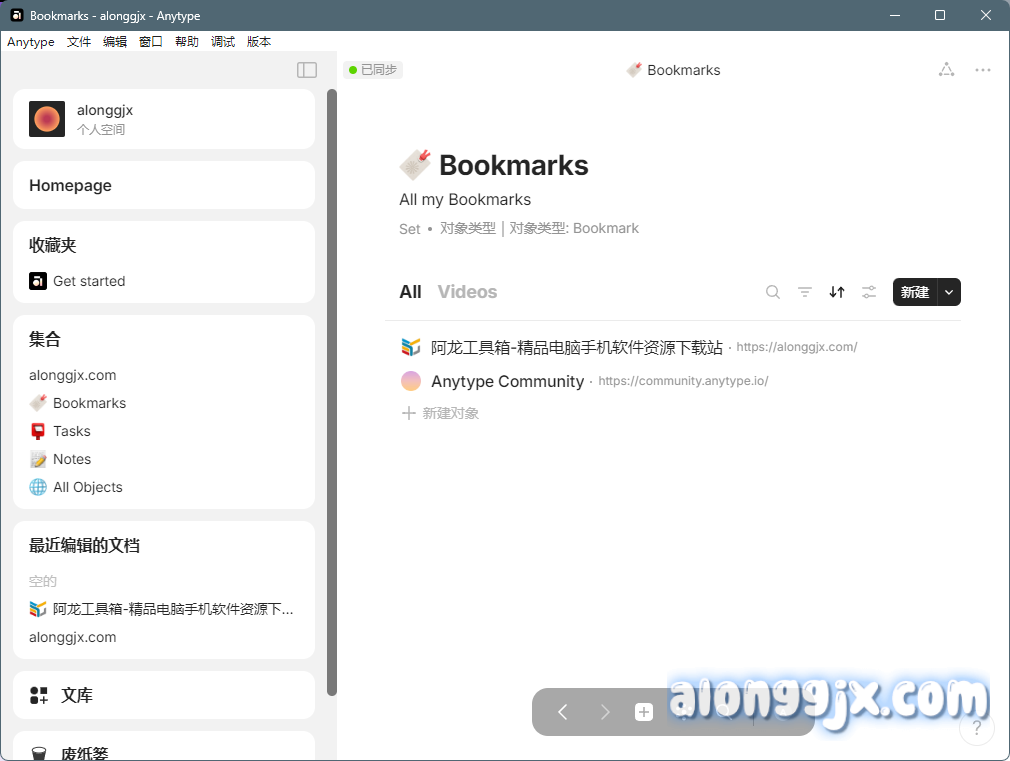Click the sort arrows icon
The image size is (1010, 761).
click(837, 292)
